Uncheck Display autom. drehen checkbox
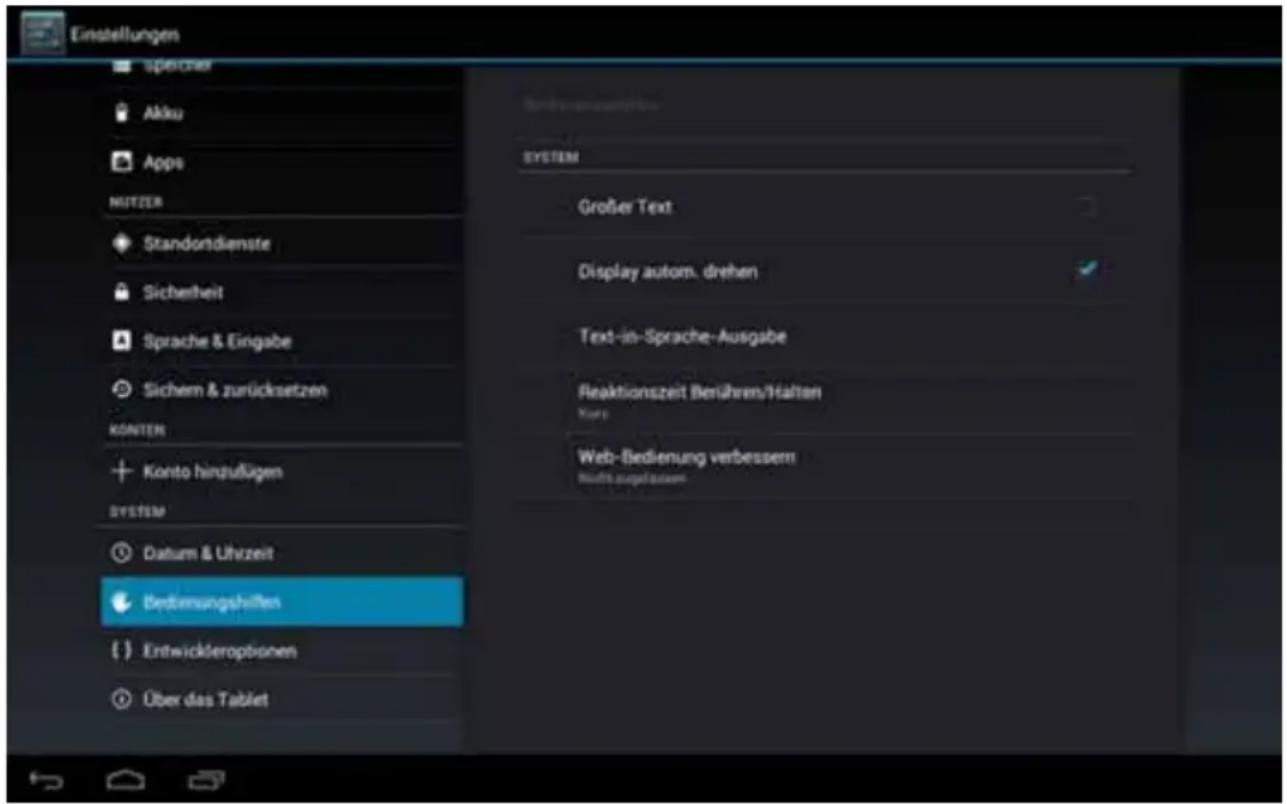This screenshot has width=1287, height=804. 1087,270
